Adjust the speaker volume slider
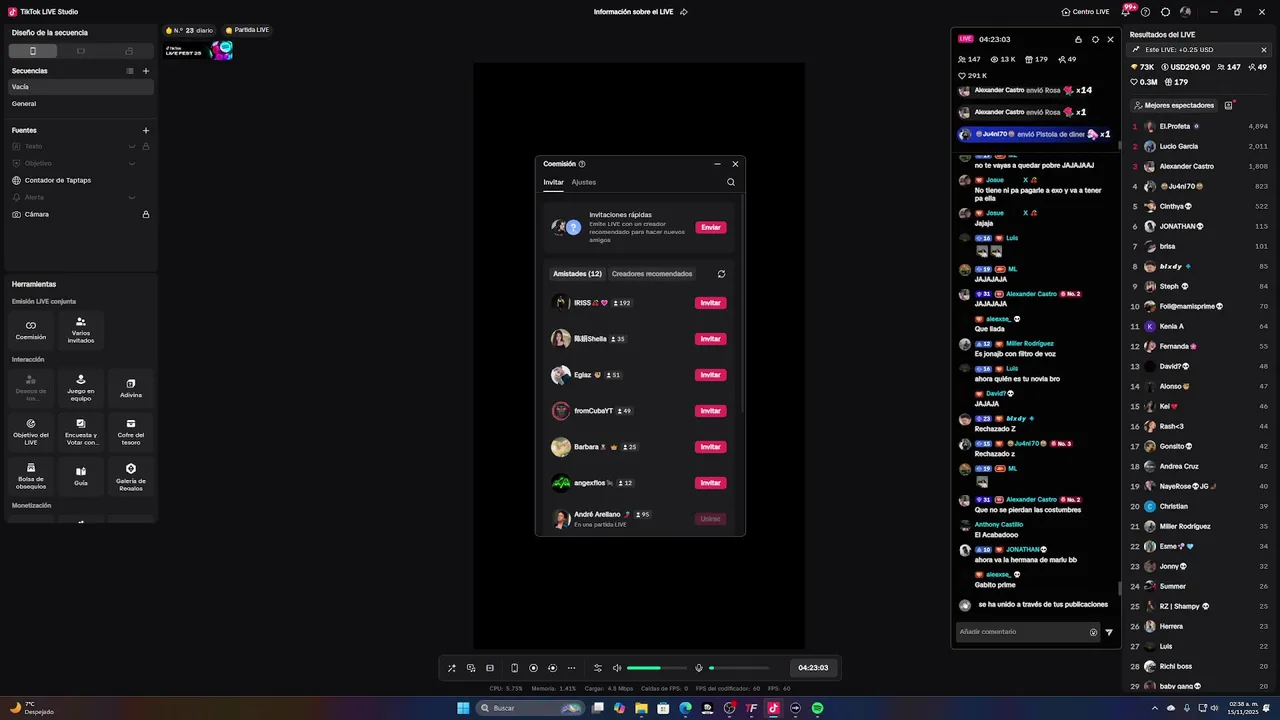Image resolution: width=1280 pixels, height=720 pixels. 657,668
